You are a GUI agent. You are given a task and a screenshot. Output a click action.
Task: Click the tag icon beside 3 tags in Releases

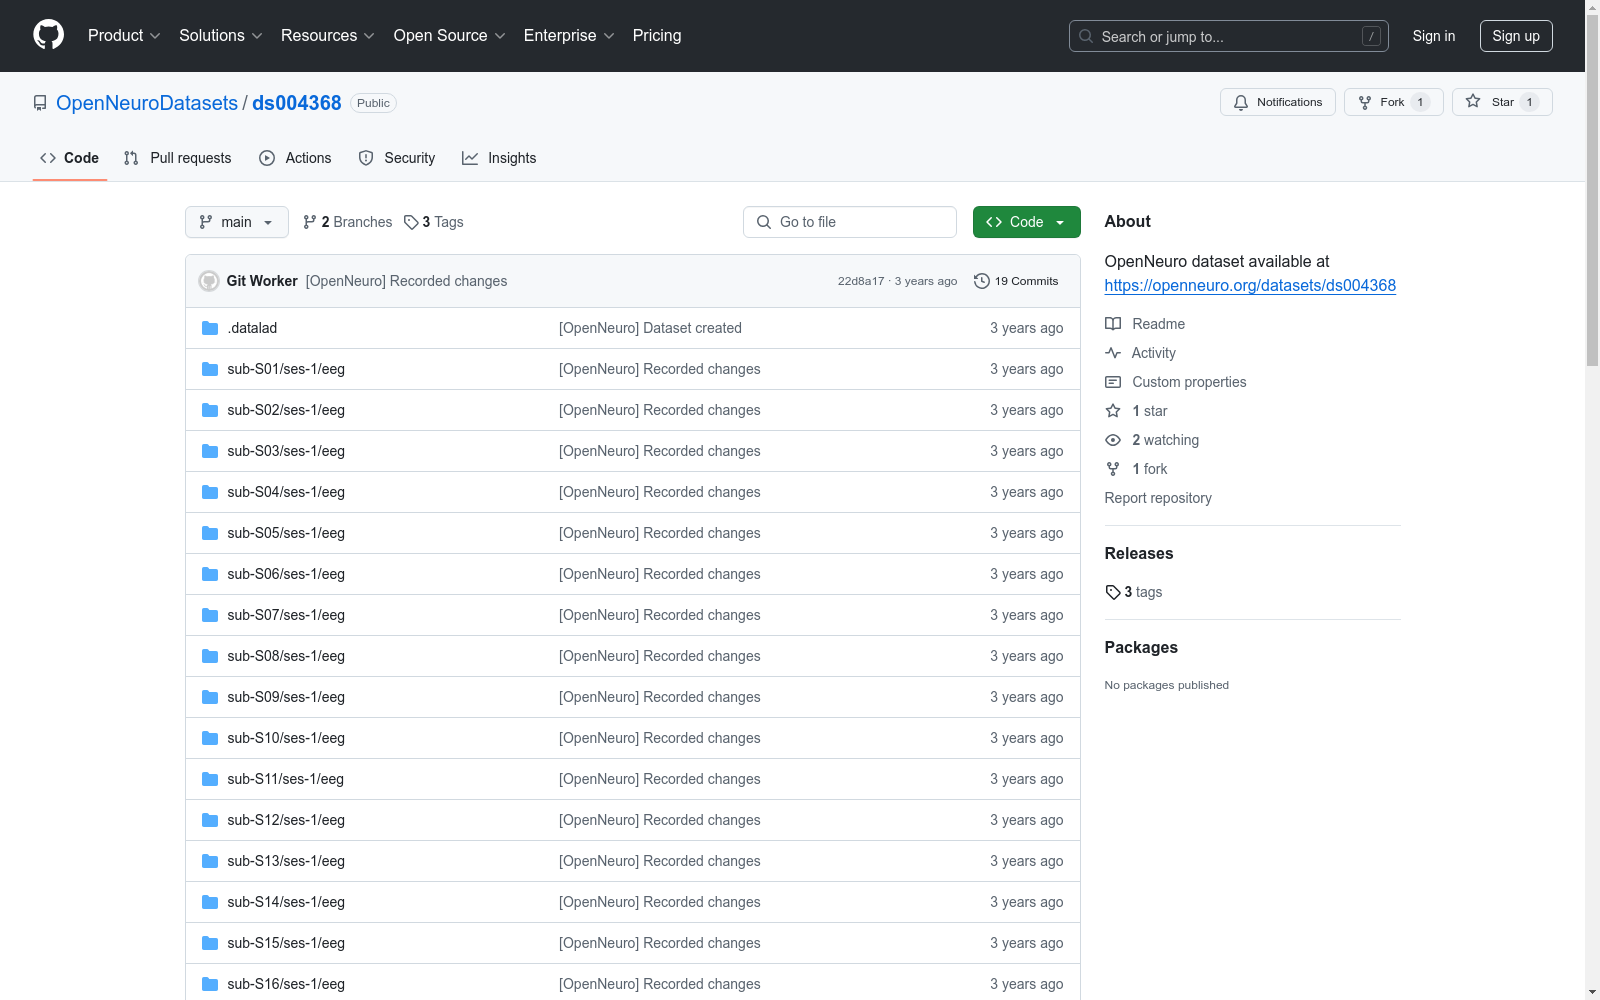click(1113, 592)
